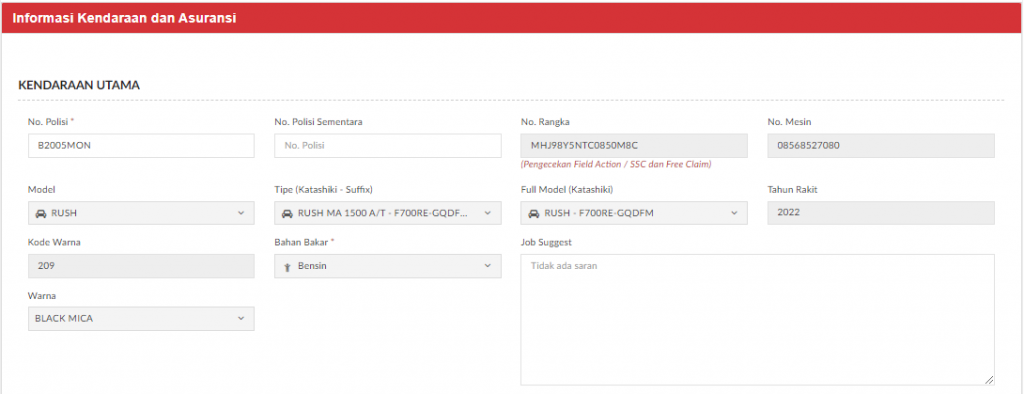Click the No. Rangka label
The height and width of the screenshot is (394, 1024).
tap(546, 122)
